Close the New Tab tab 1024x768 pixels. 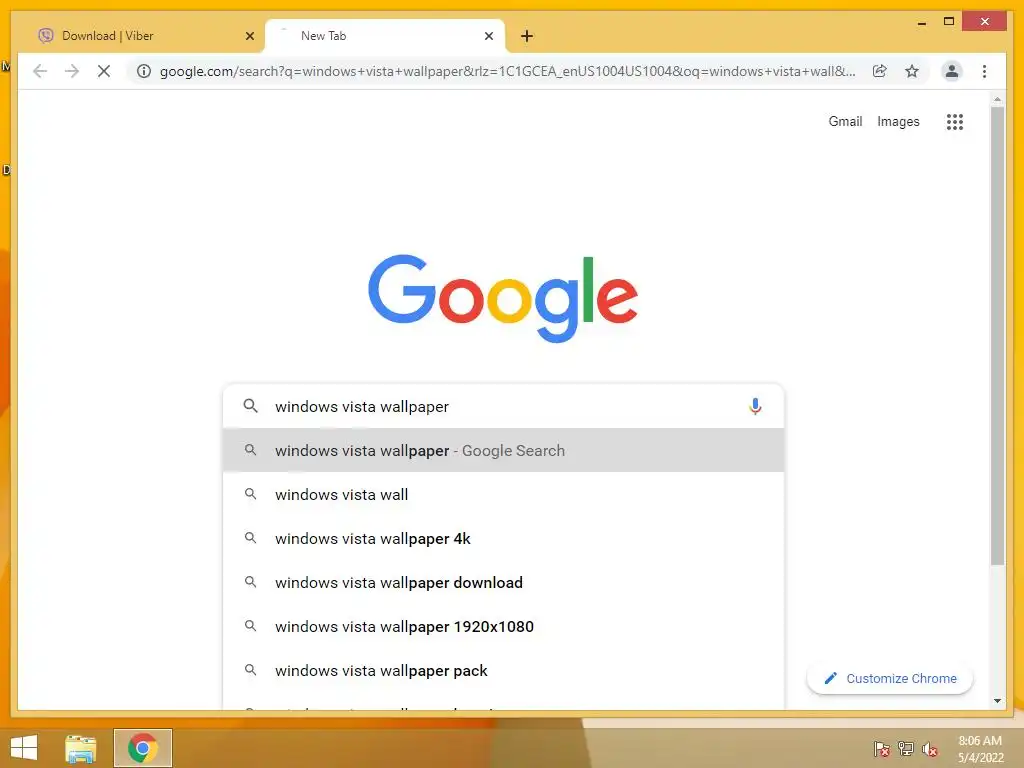[x=488, y=36]
